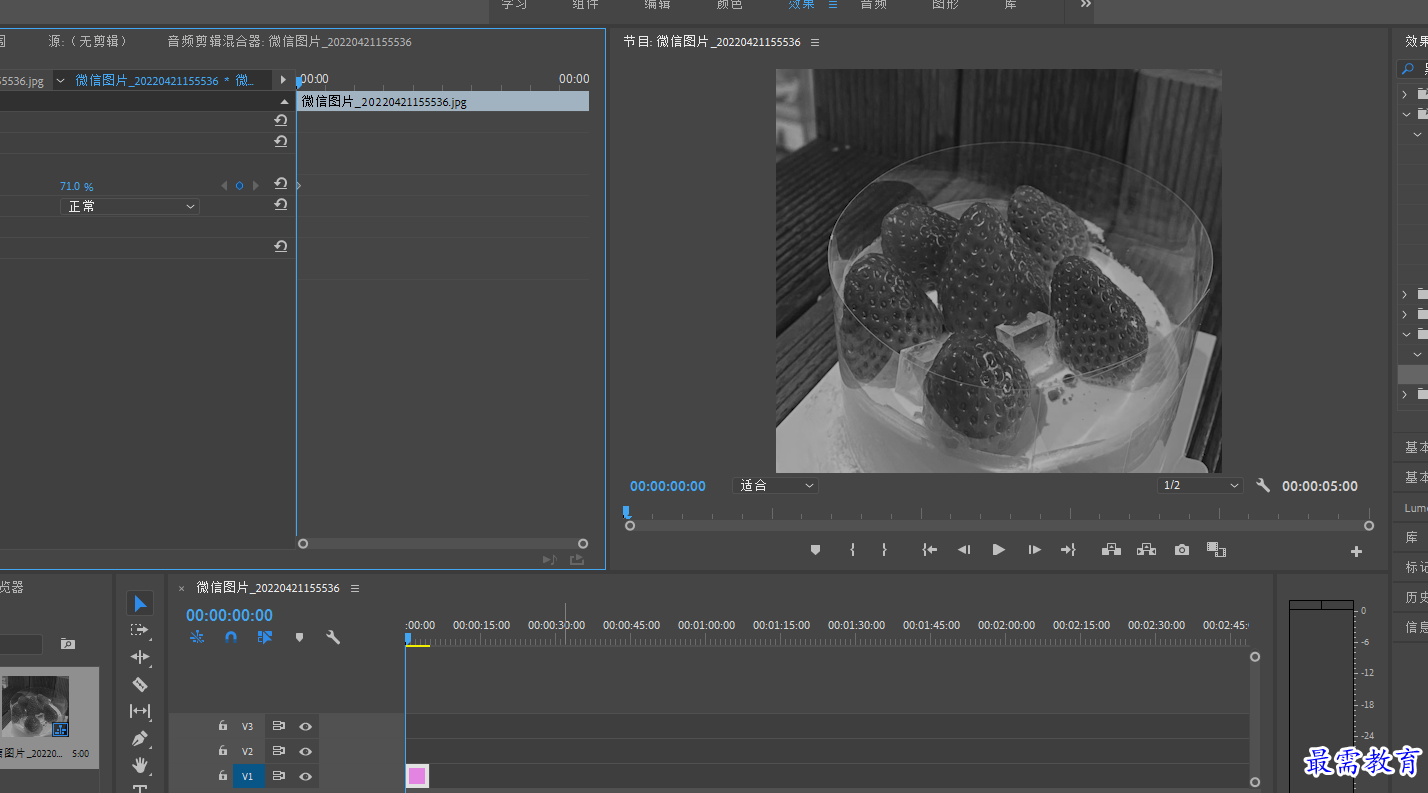Add or remove opacity keyframe
The image size is (1428, 793).
tap(239, 186)
